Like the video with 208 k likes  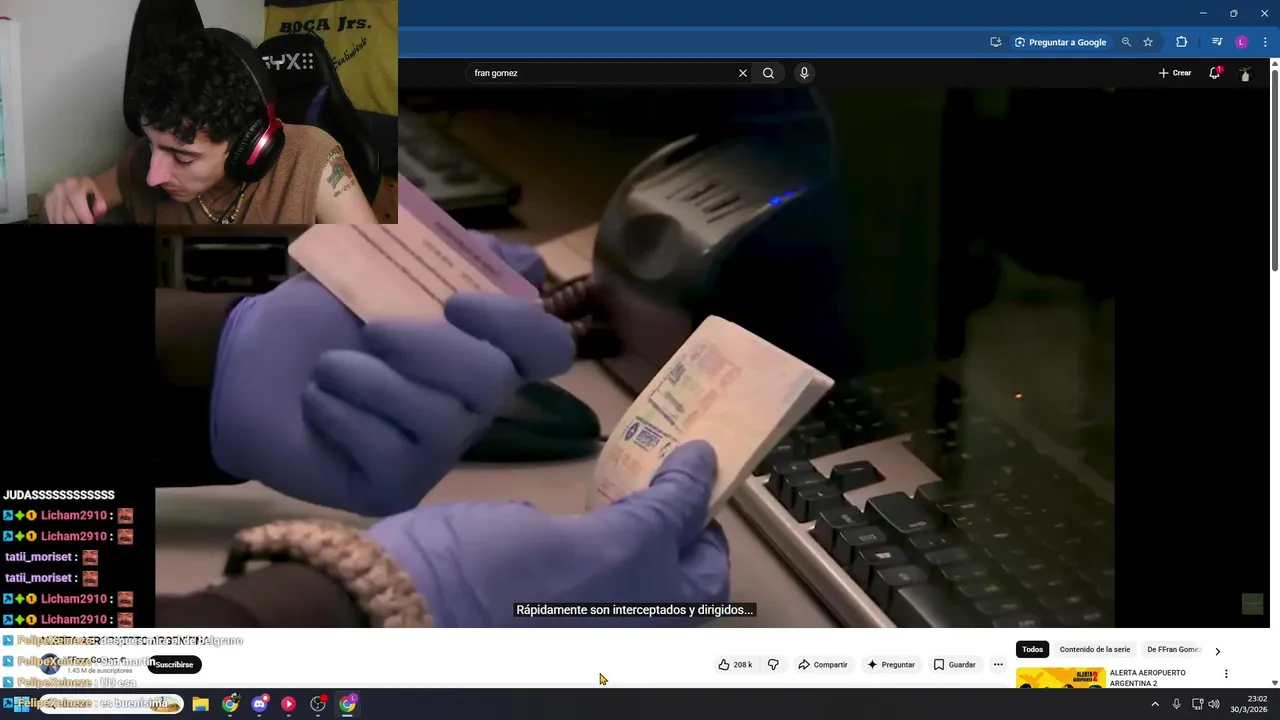tap(735, 664)
